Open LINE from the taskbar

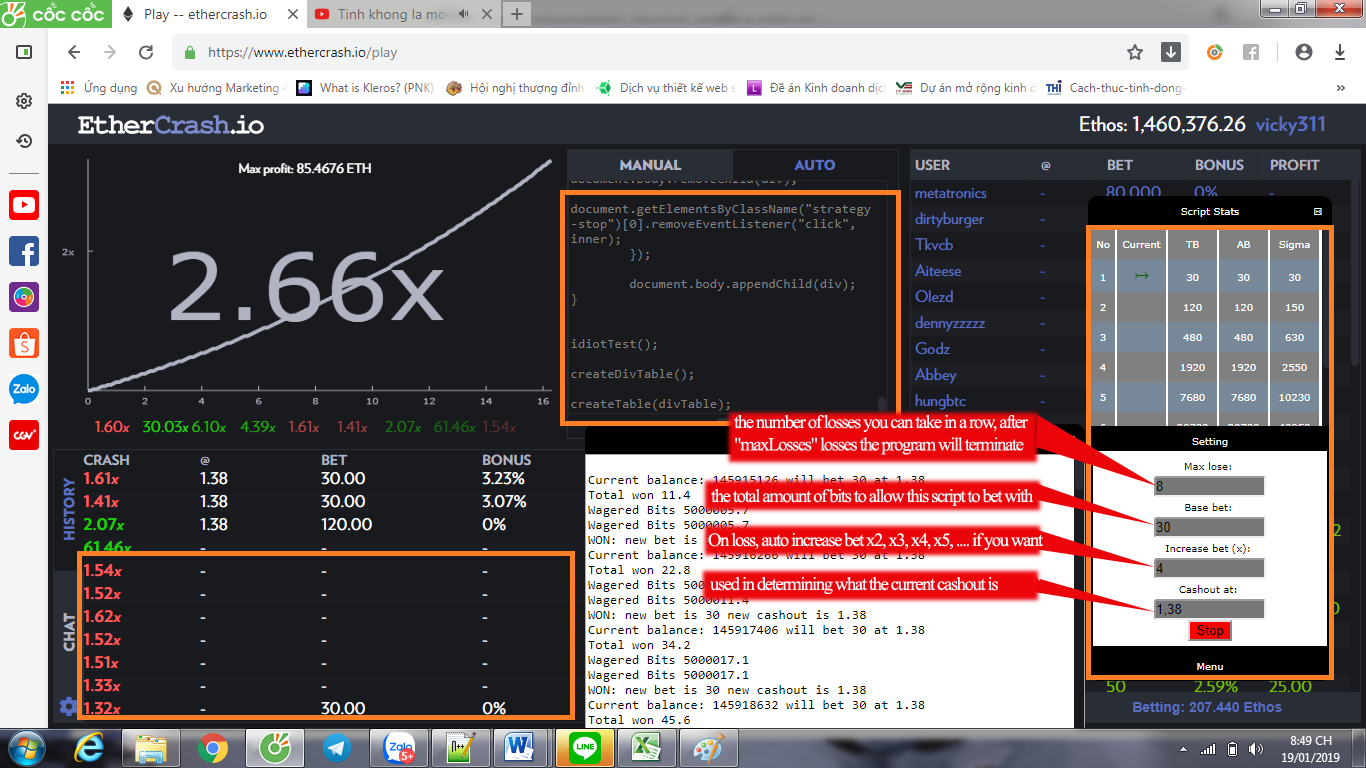pos(584,748)
